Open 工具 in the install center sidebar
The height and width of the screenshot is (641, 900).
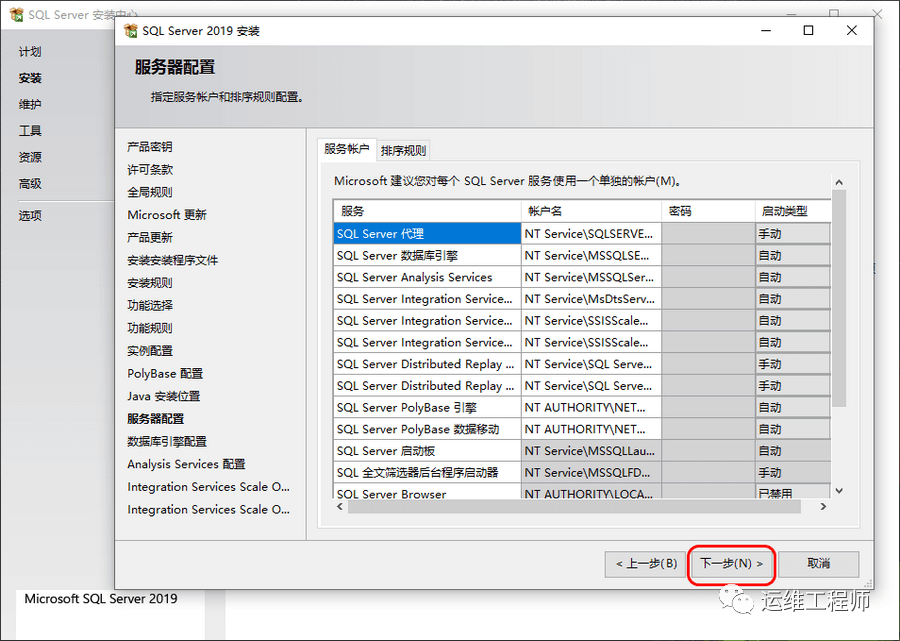[30, 131]
